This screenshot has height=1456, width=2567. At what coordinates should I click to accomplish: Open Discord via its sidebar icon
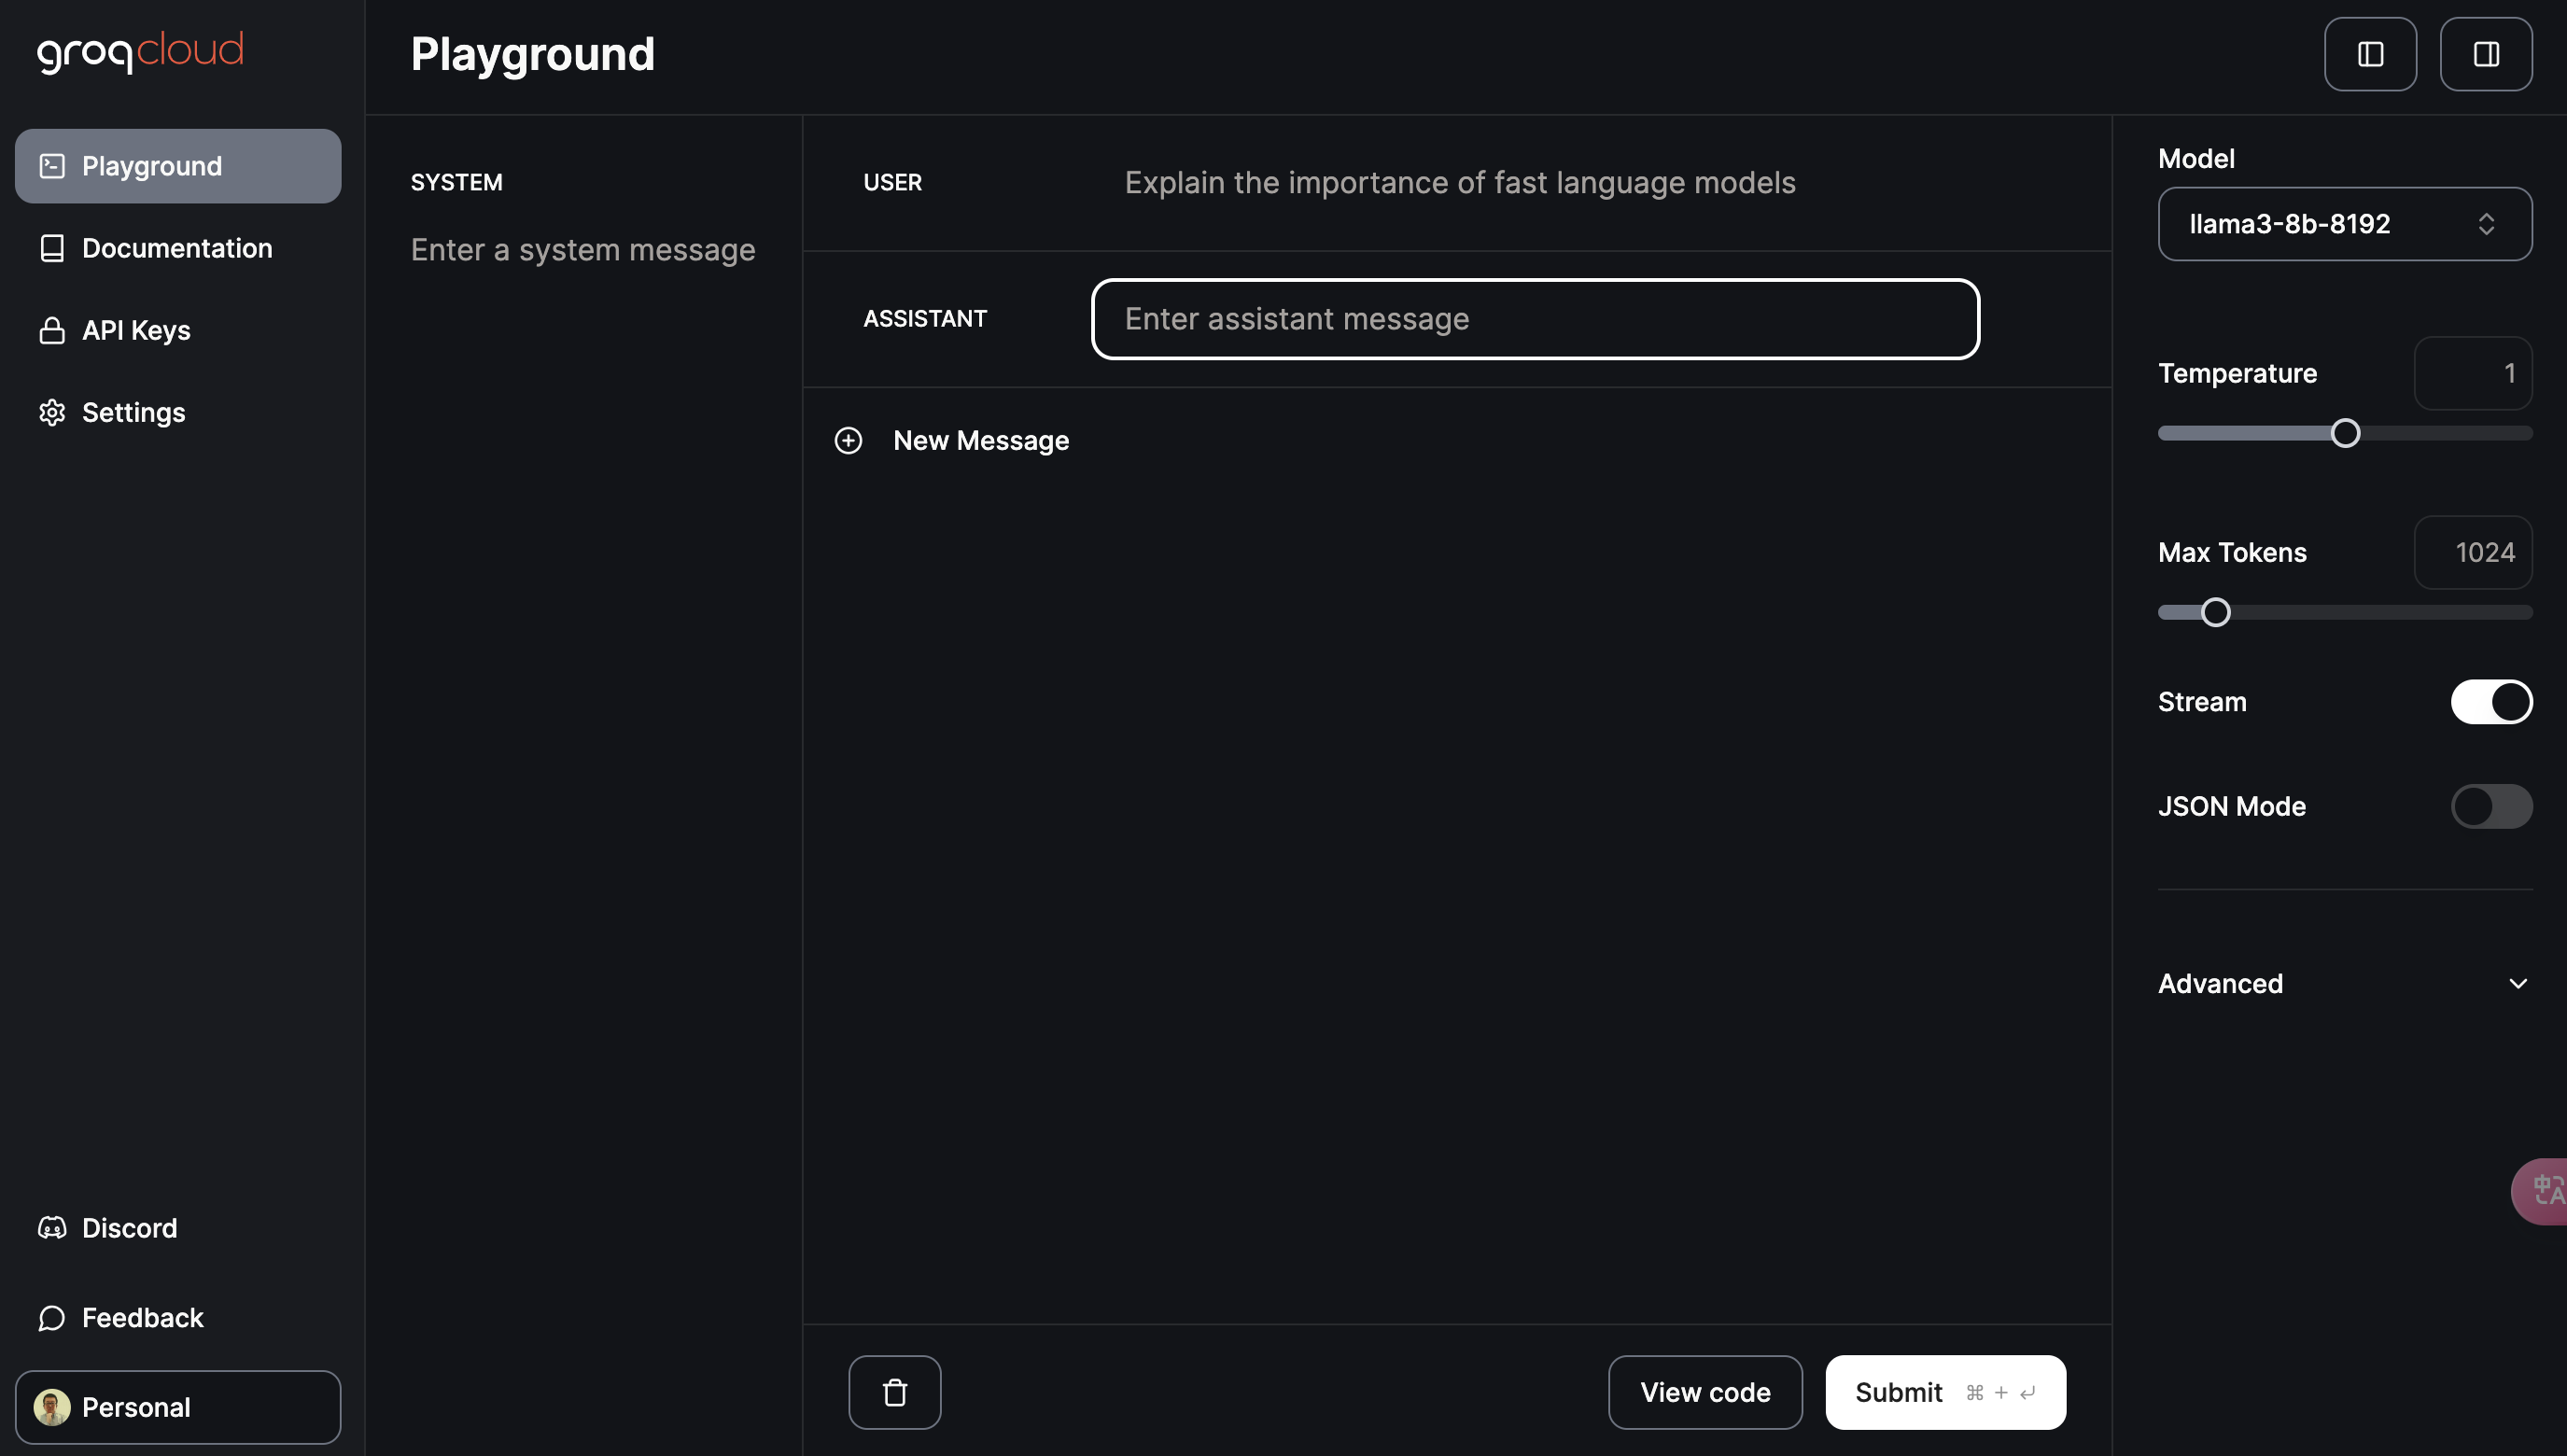pyautogui.click(x=52, y=1228)
